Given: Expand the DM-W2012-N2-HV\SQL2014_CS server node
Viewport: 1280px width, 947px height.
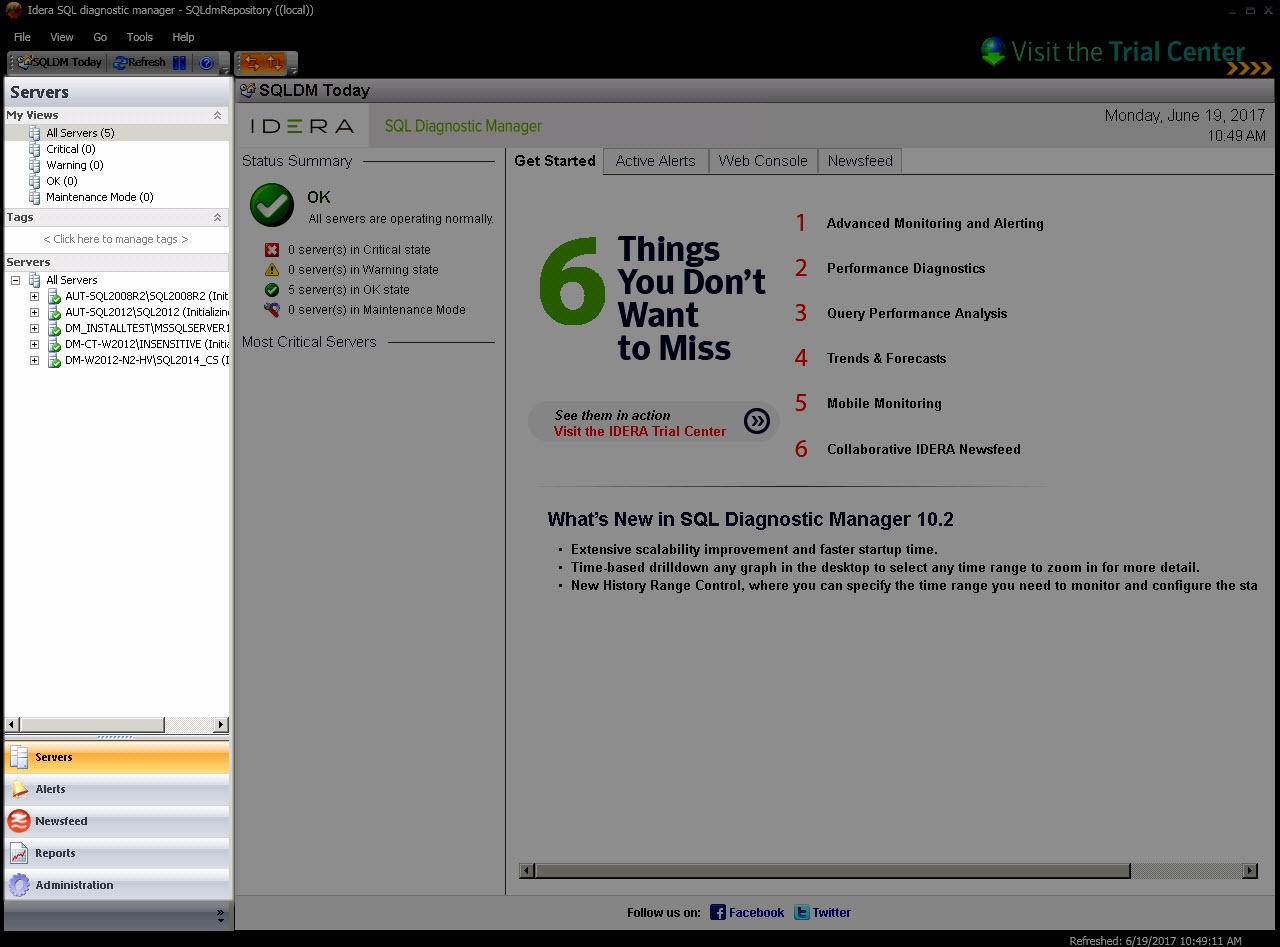Looking at the screenshot, I should (34, 360).
